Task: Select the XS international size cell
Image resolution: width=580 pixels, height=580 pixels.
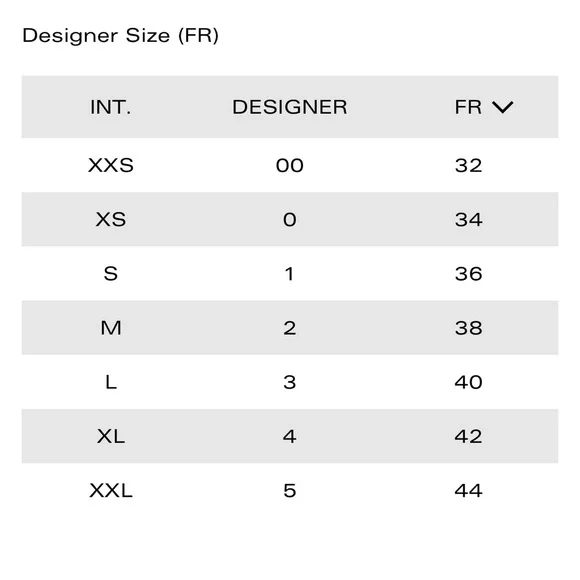Action: coord(111,219)
